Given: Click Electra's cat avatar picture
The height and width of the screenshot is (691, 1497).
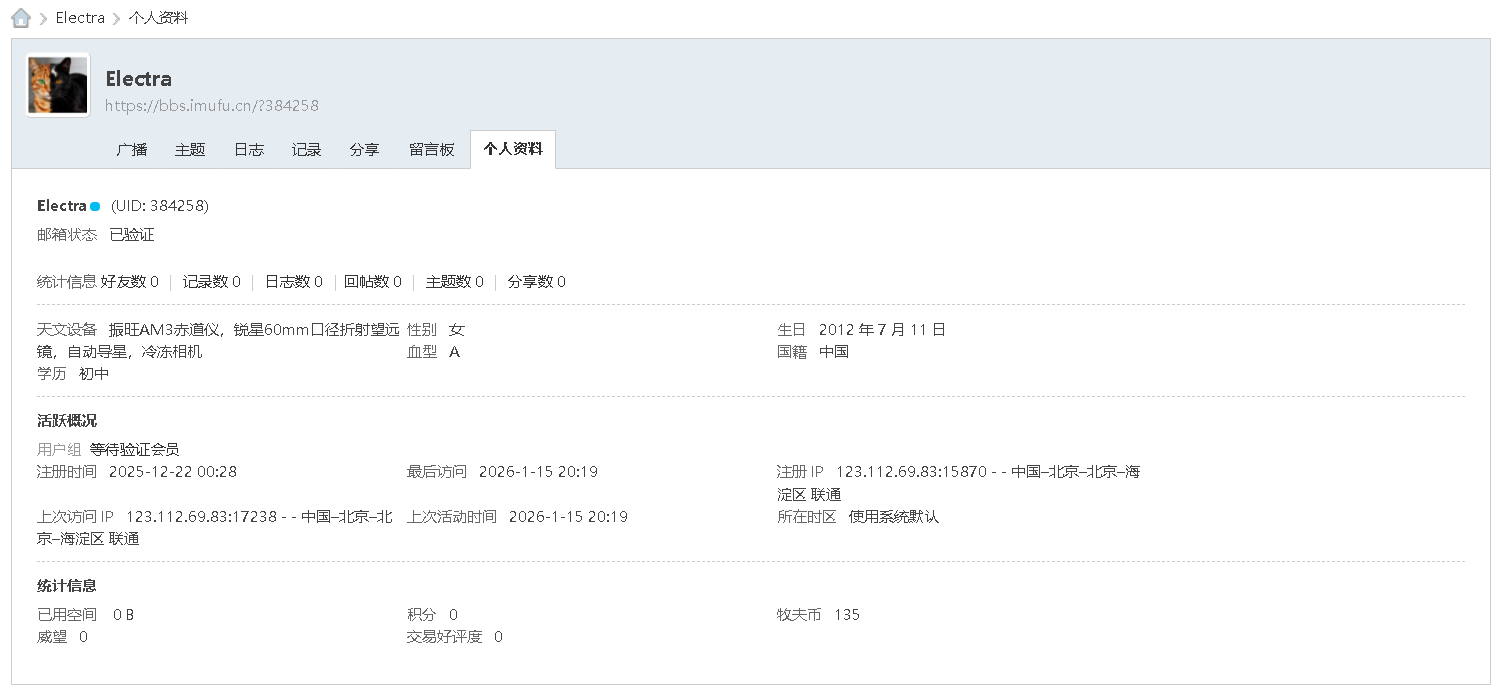Looking at the screenshot, I should (56, 84).
